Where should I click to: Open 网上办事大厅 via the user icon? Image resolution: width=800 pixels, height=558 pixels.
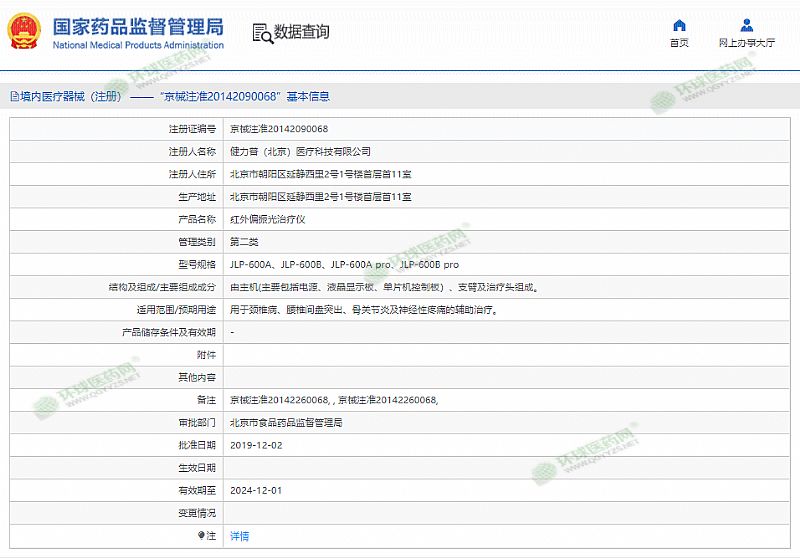[747, 25]
